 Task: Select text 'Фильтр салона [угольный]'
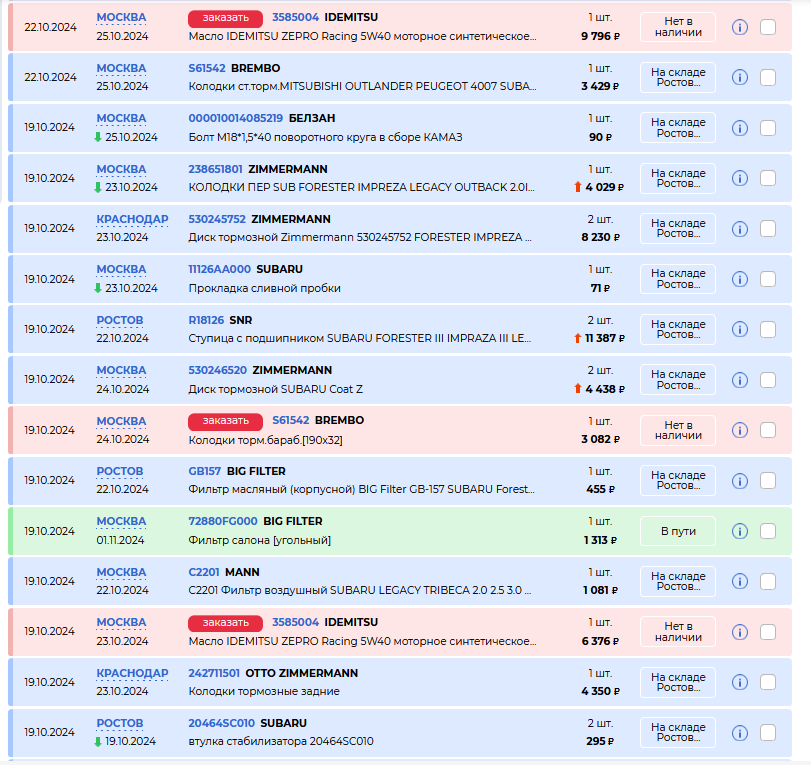(x=260, y=541)
